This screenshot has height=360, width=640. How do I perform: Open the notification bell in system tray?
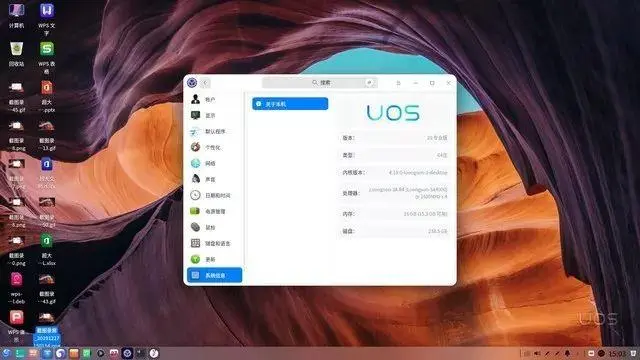[x=567, y=353]
